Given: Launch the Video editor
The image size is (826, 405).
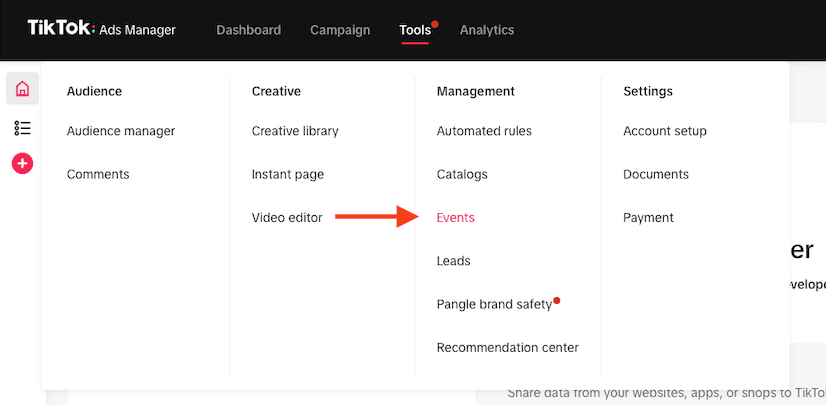Looking at the screenshot, I should pyautogui.click(x=287, y=218).
